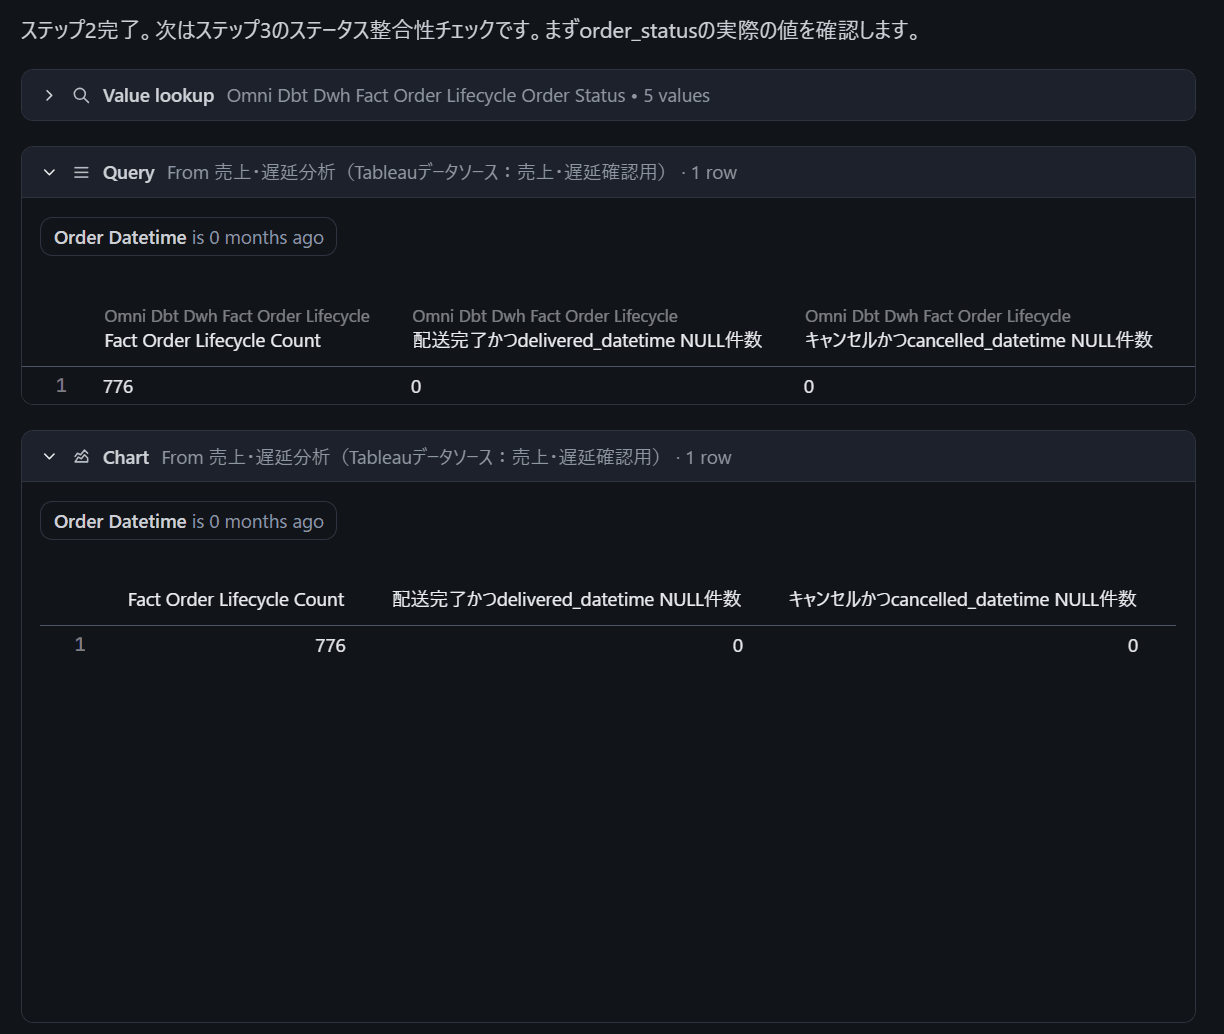Screen dimensions: 1224x1034
Task: Select the Chart section title
Action: [125, 457]
